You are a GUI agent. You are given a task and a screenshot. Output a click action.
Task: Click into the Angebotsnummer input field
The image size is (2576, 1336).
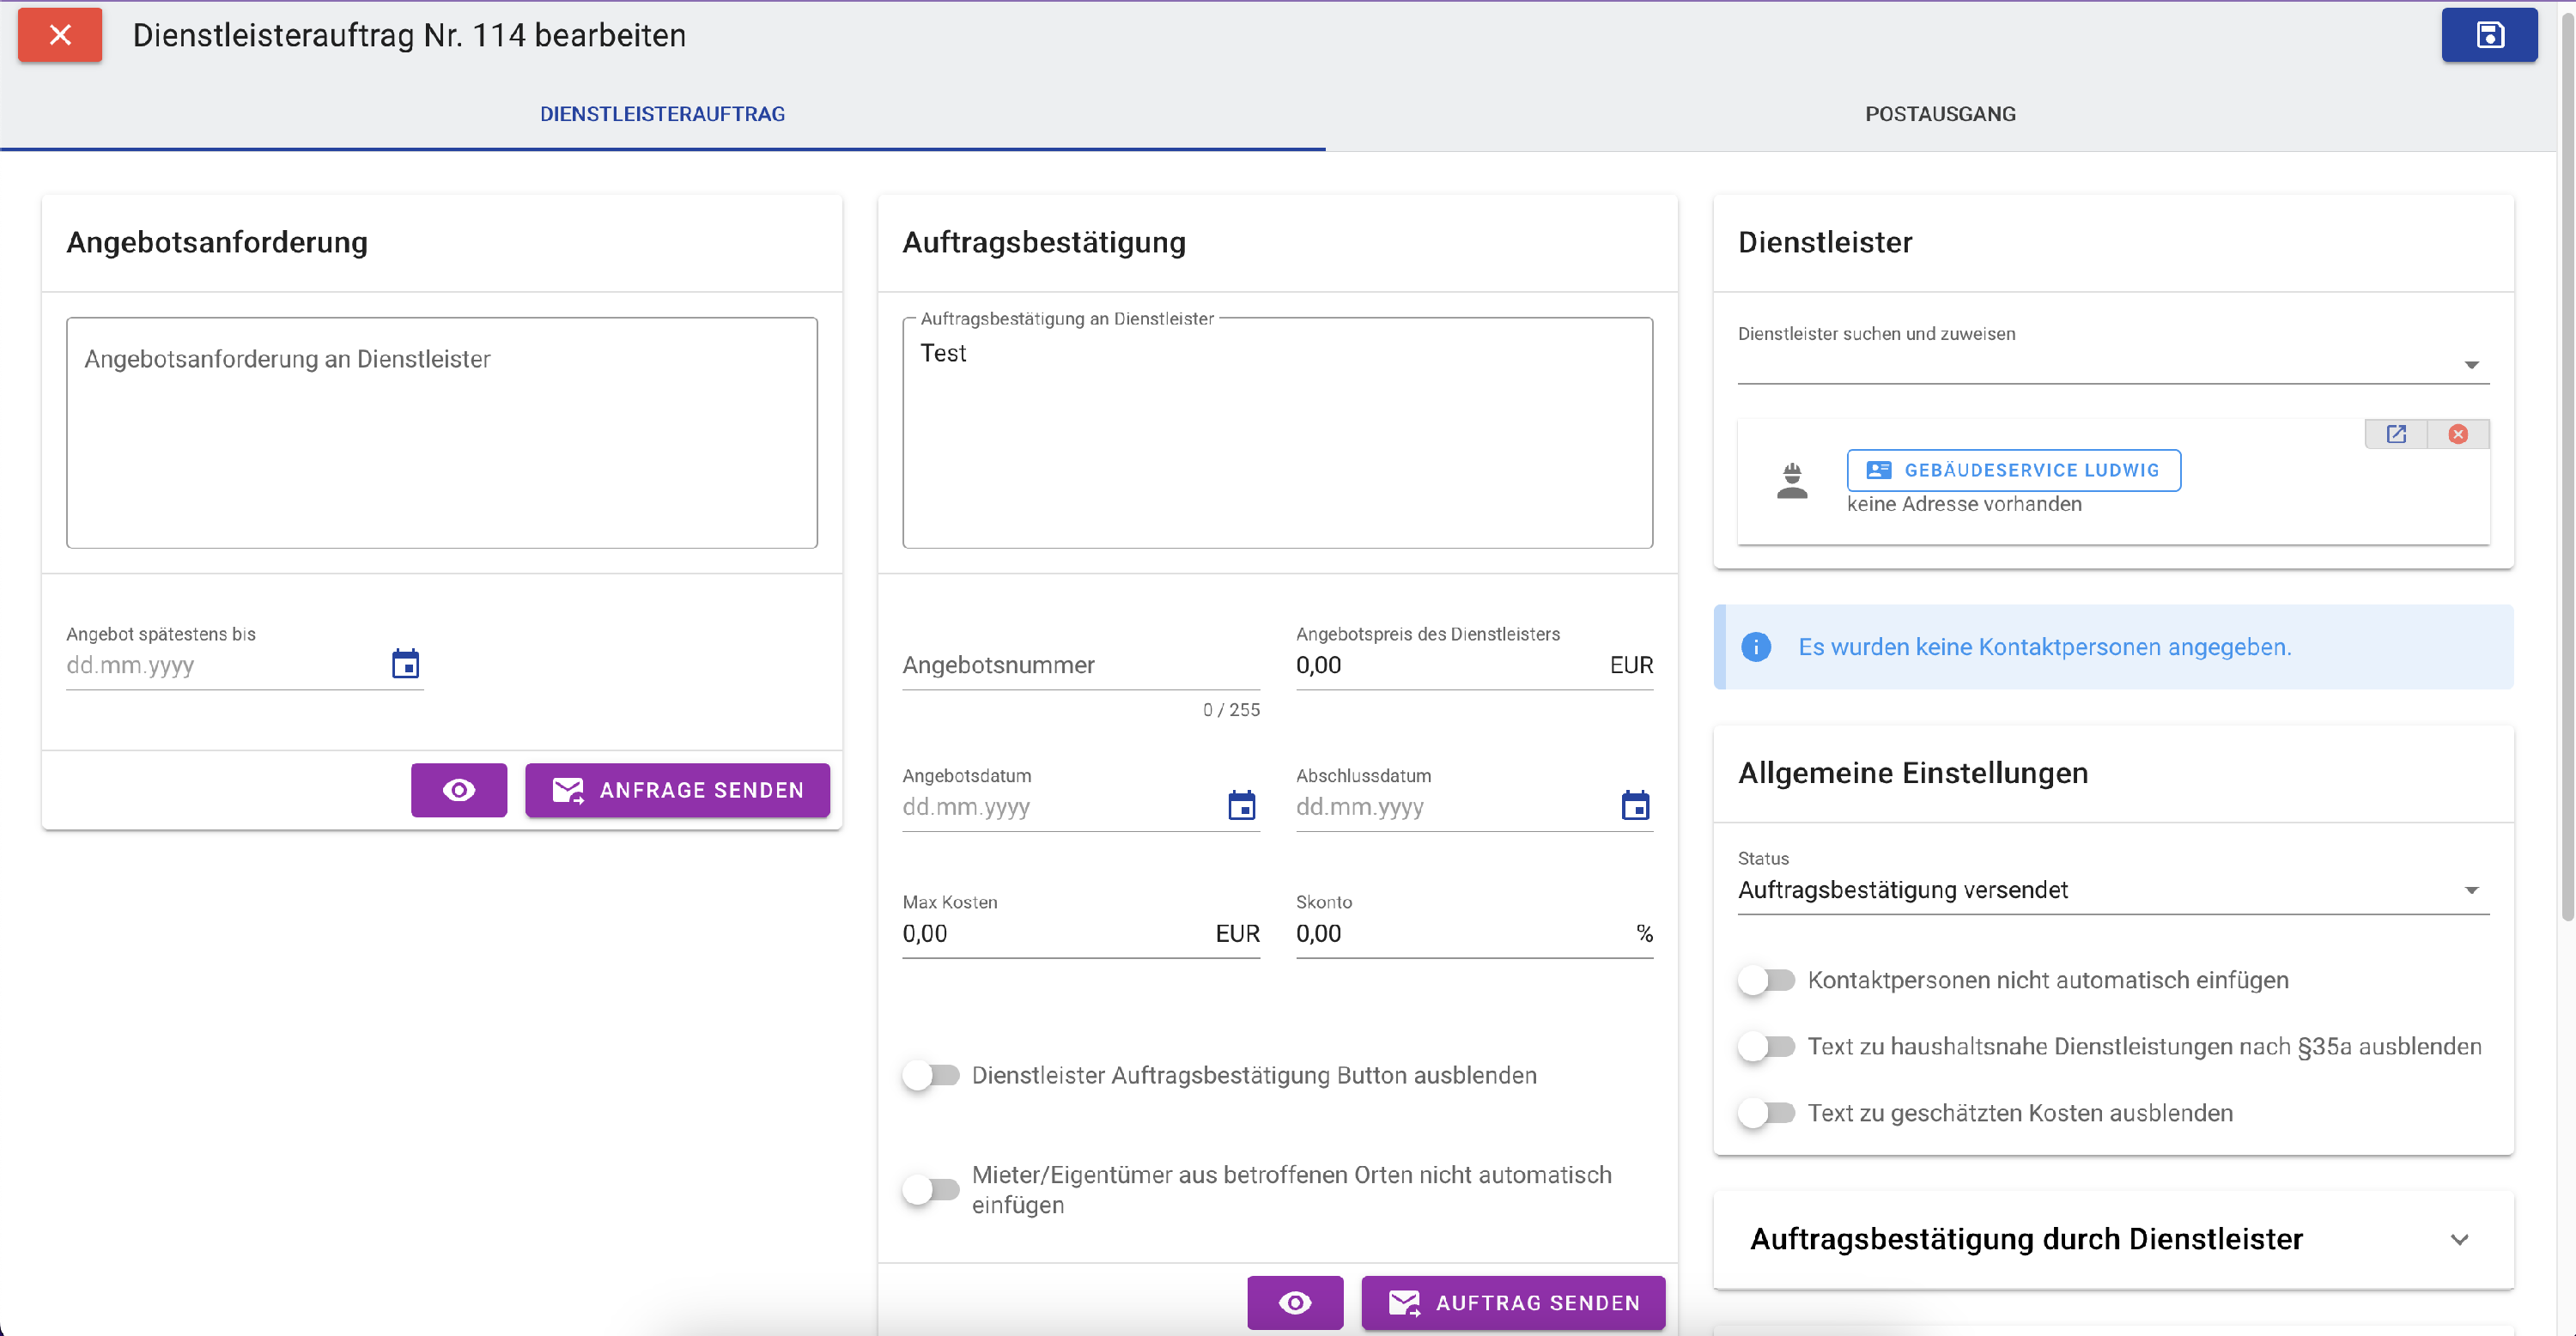coord(1080,666)
